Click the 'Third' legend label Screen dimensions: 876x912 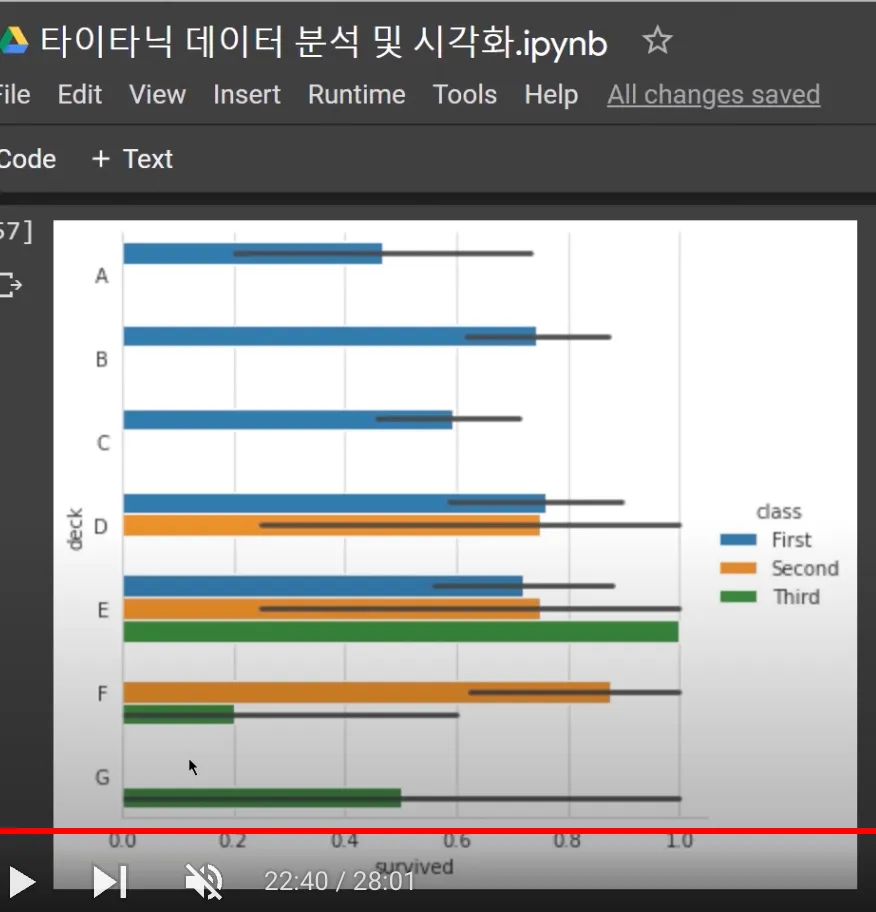click(796, 597)
